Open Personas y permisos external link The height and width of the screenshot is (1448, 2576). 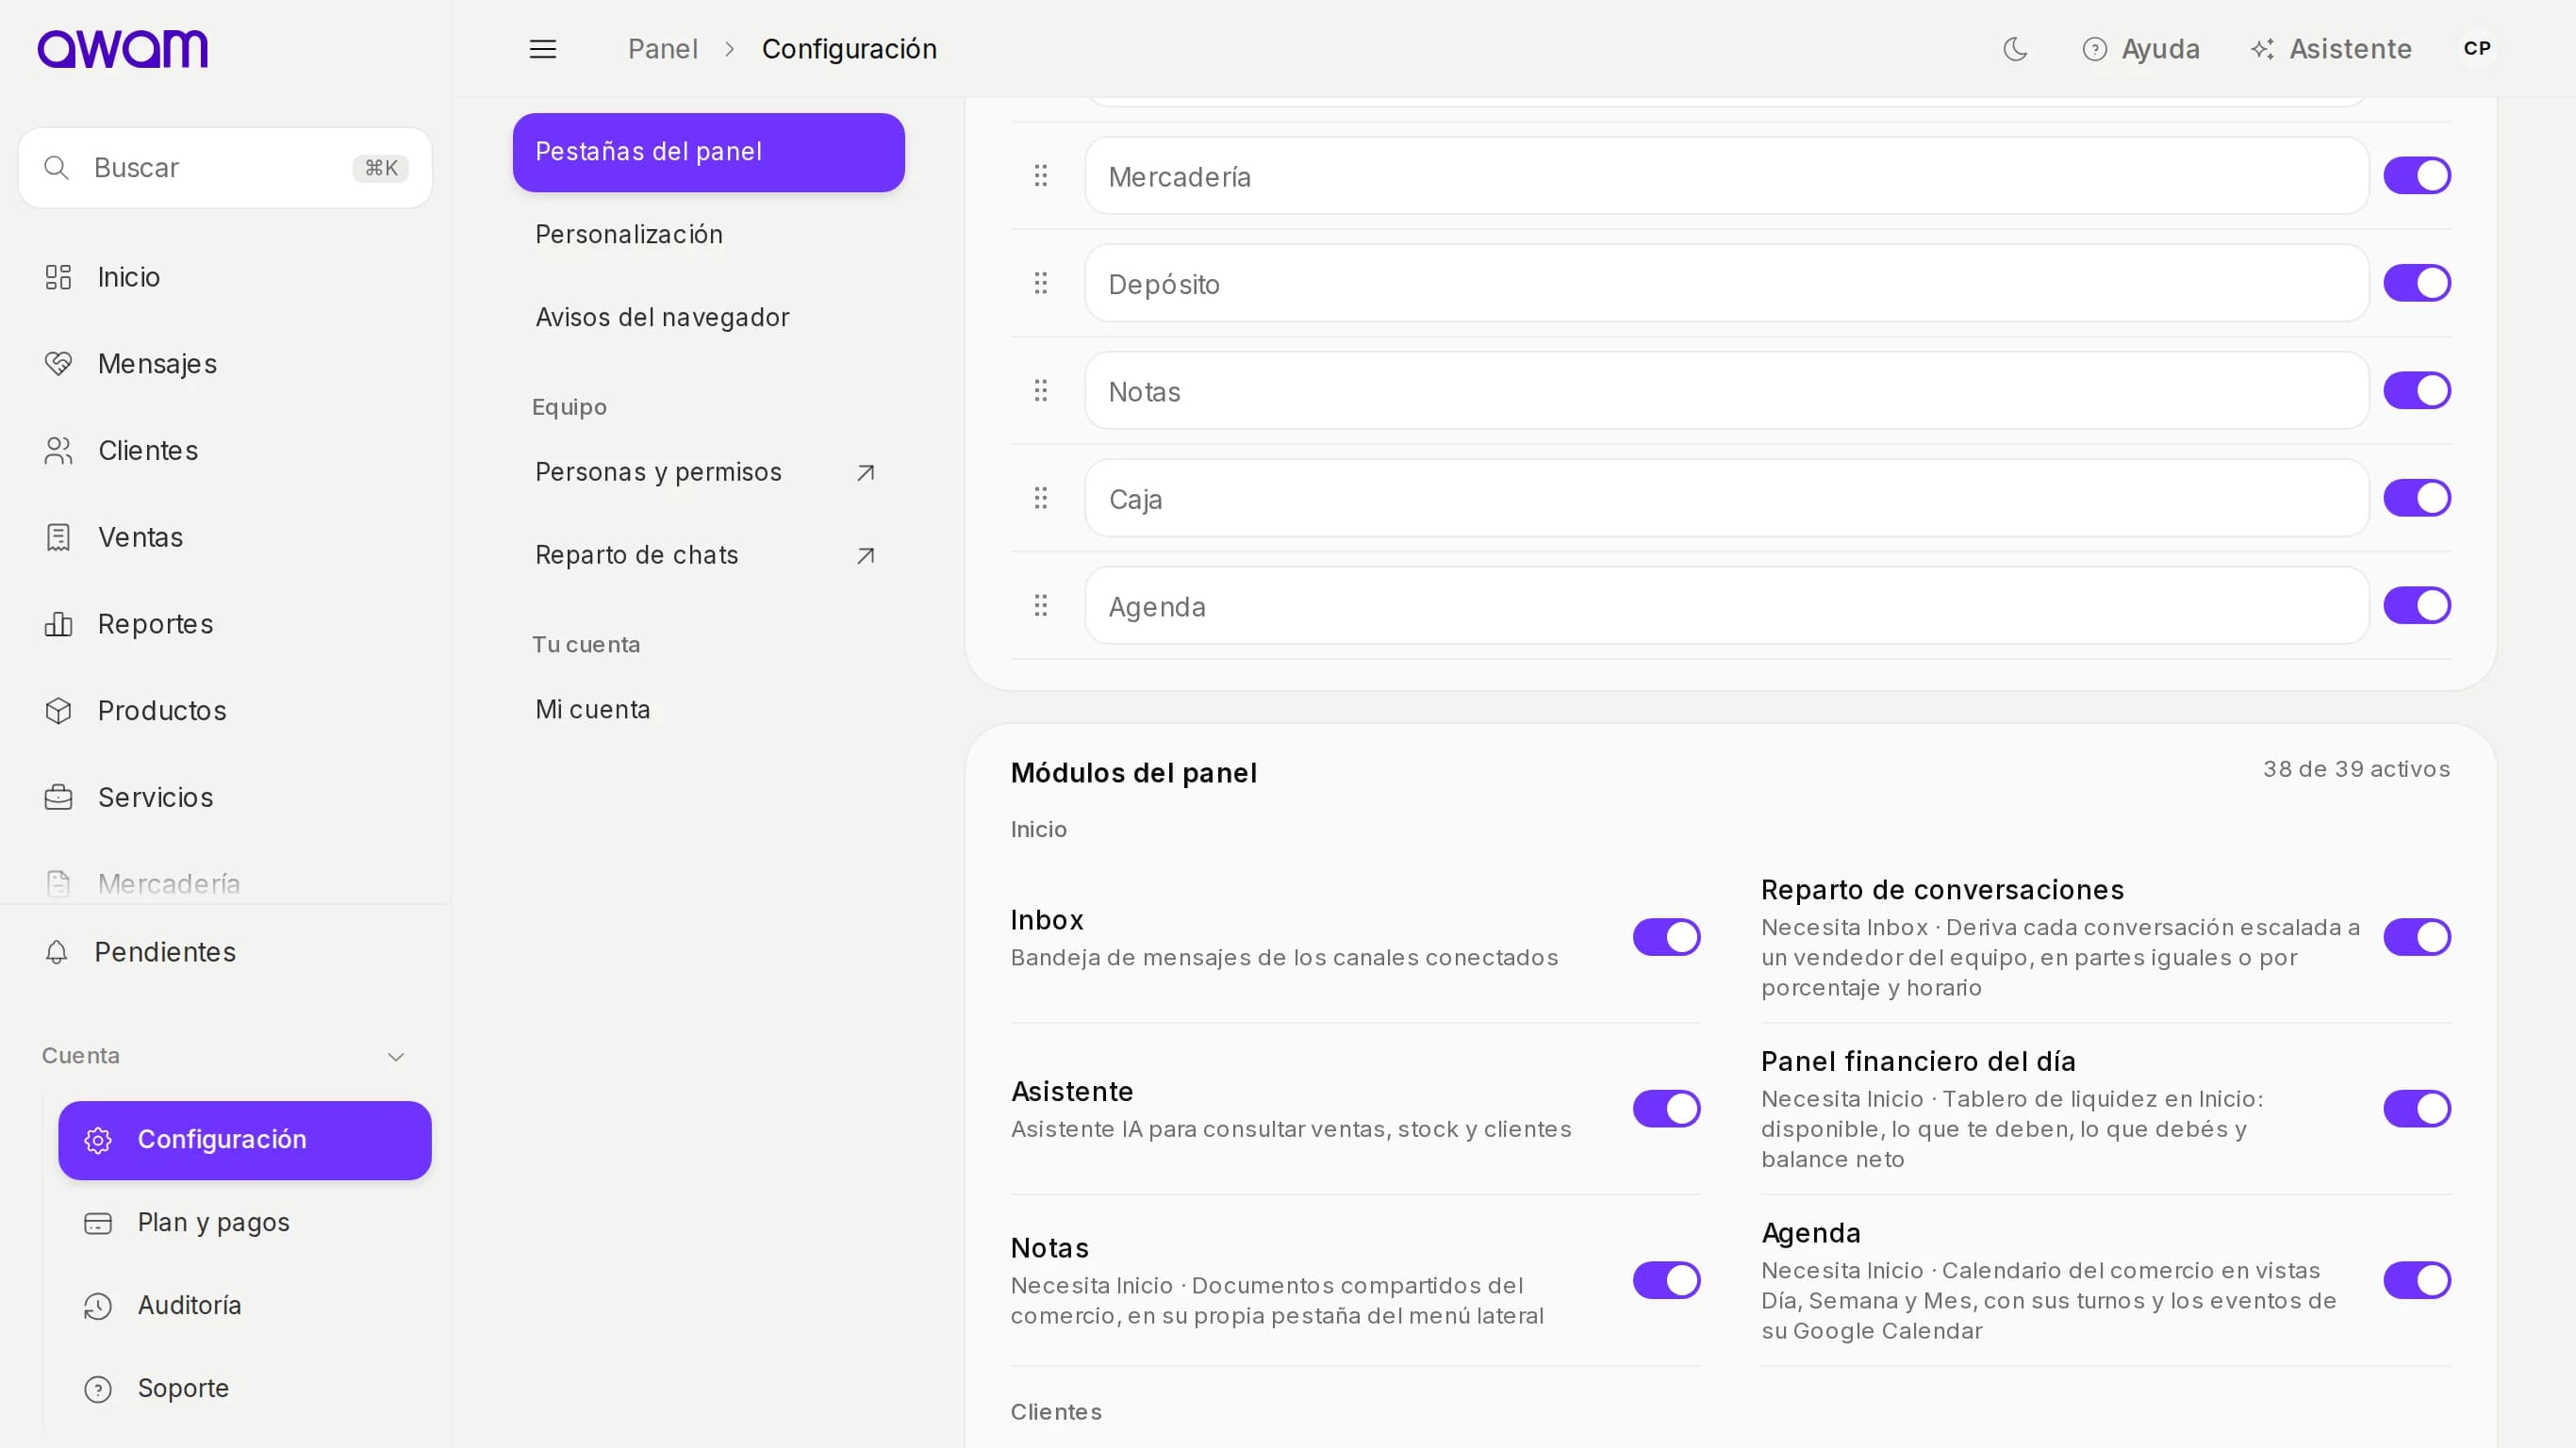(x=708, y=472)
